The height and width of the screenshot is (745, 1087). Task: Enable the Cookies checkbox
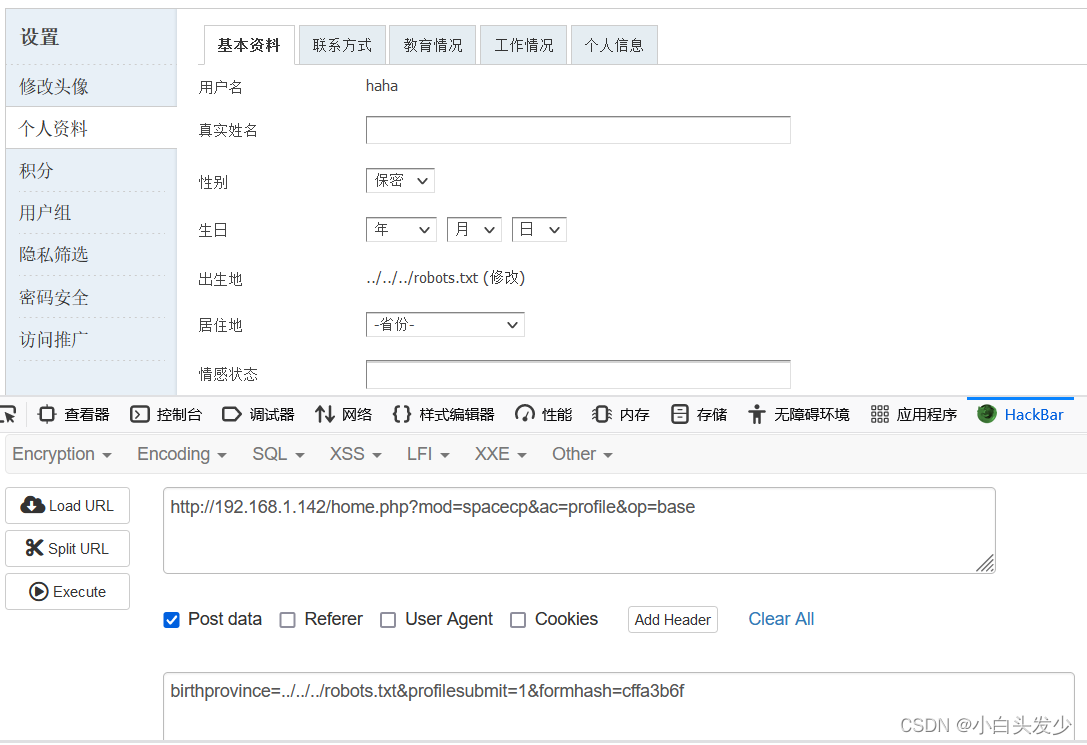pos(518,620)
